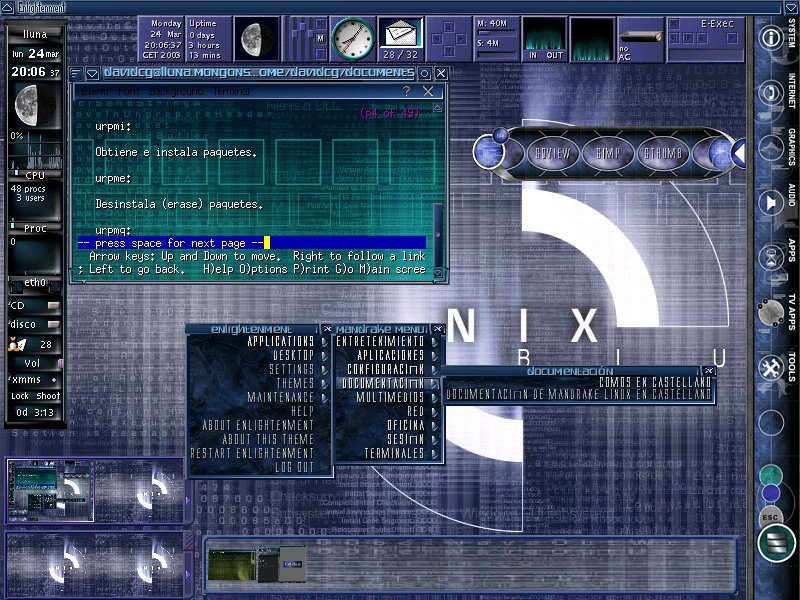Viewport: 800px width, 600px height.
Task: Expand Terminales in Mandrake menu
Action: tap(388, 453)
